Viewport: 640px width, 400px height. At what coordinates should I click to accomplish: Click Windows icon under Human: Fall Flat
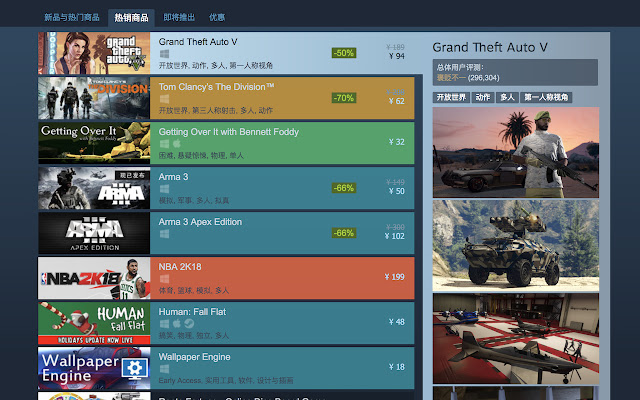(x=164, y=324)
